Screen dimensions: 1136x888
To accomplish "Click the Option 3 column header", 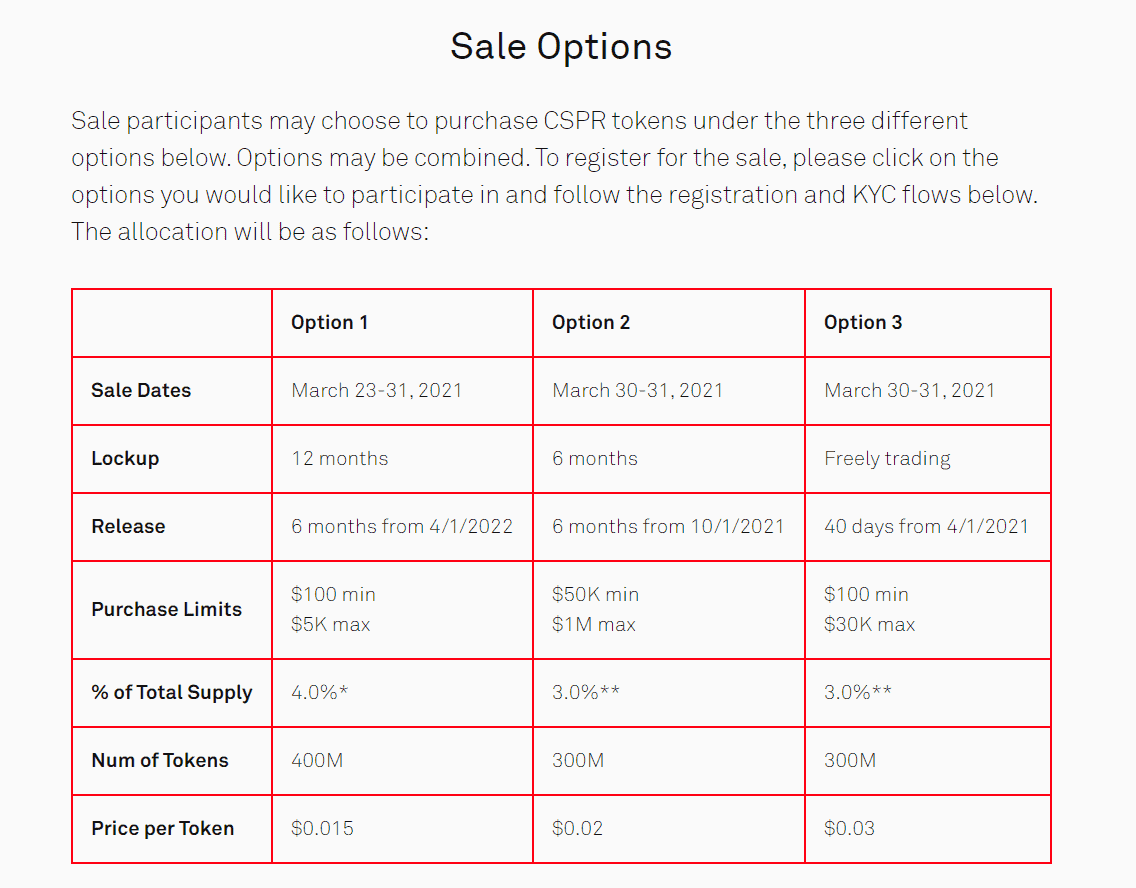I will tap(863, 323).
